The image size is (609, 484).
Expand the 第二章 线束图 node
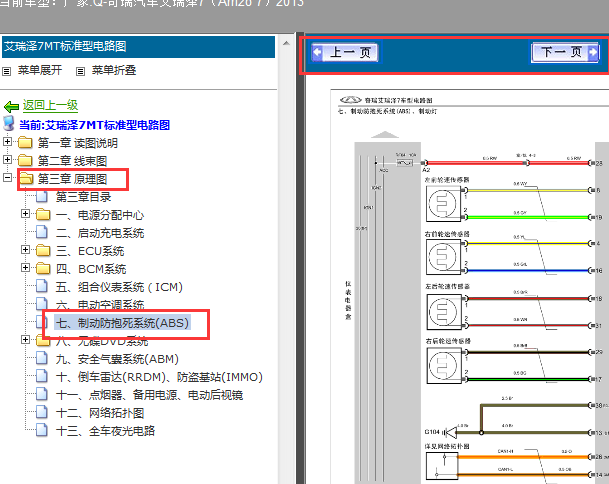tap(7, 159)
